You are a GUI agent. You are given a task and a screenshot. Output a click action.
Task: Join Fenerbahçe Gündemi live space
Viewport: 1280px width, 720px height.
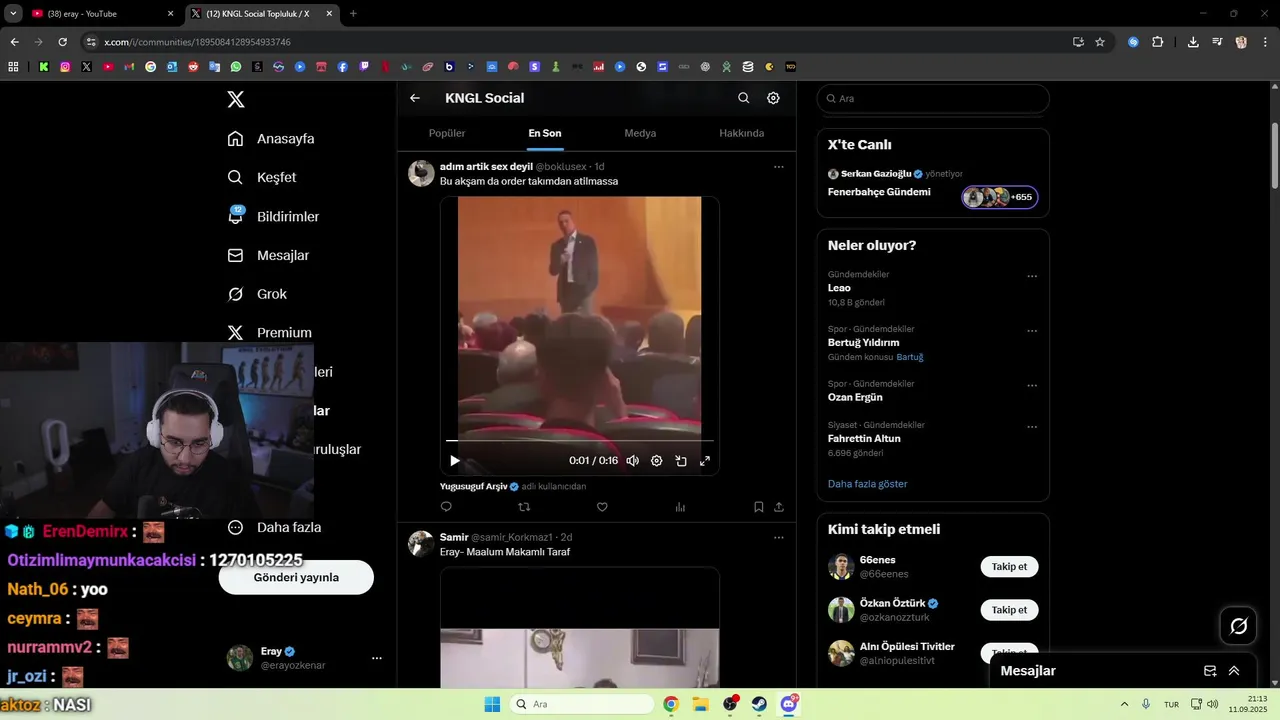coord(1000,197)
